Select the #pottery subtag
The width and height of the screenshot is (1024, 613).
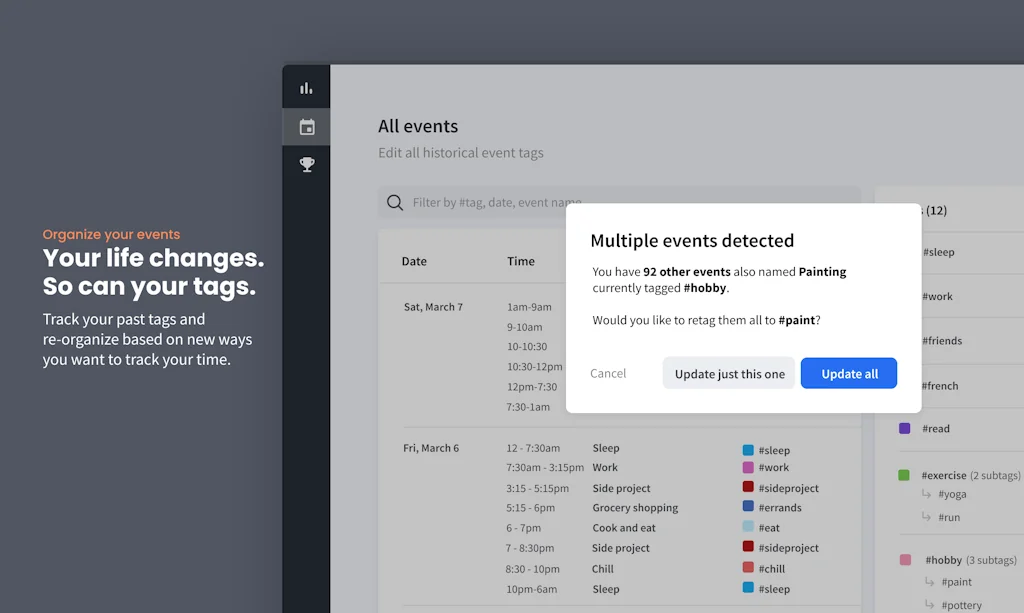point(962,604)
